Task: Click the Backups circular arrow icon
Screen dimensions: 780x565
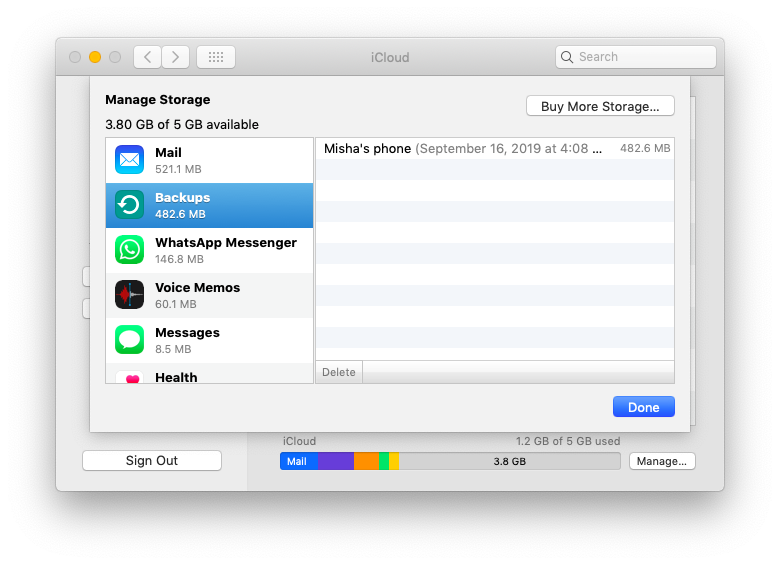Action: 130,205
